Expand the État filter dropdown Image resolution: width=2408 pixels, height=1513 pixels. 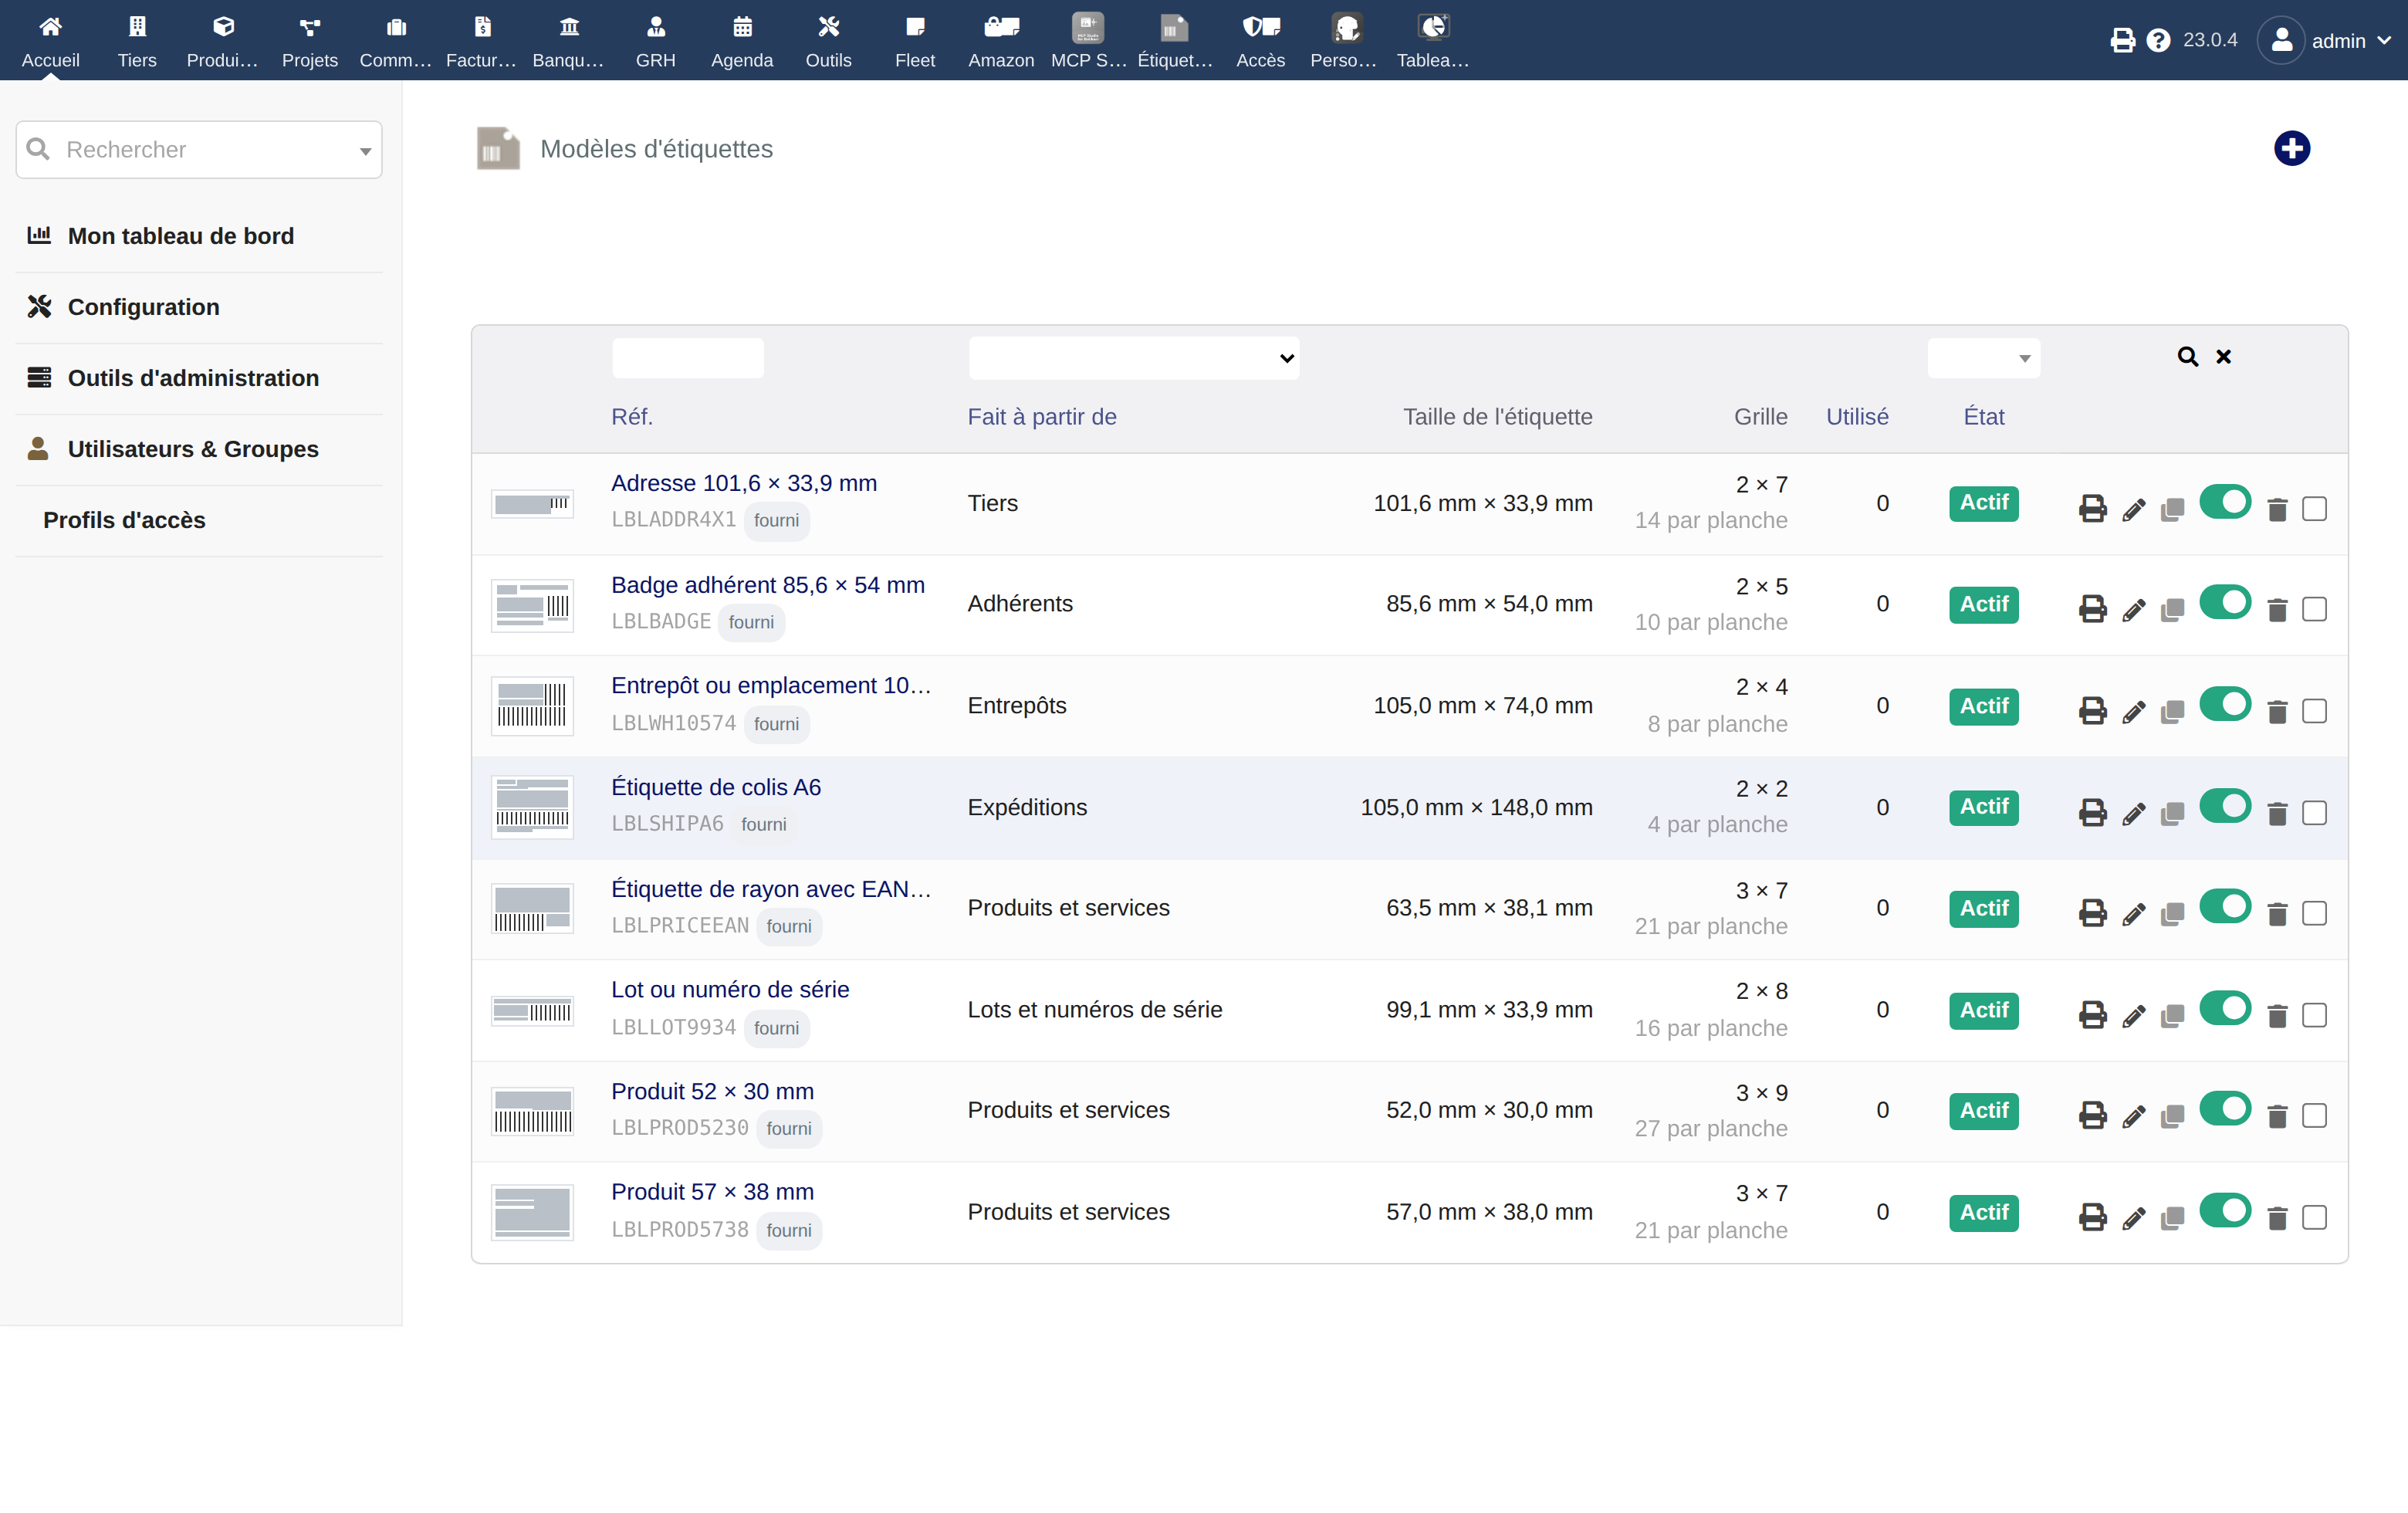[x=1983, y=358]
